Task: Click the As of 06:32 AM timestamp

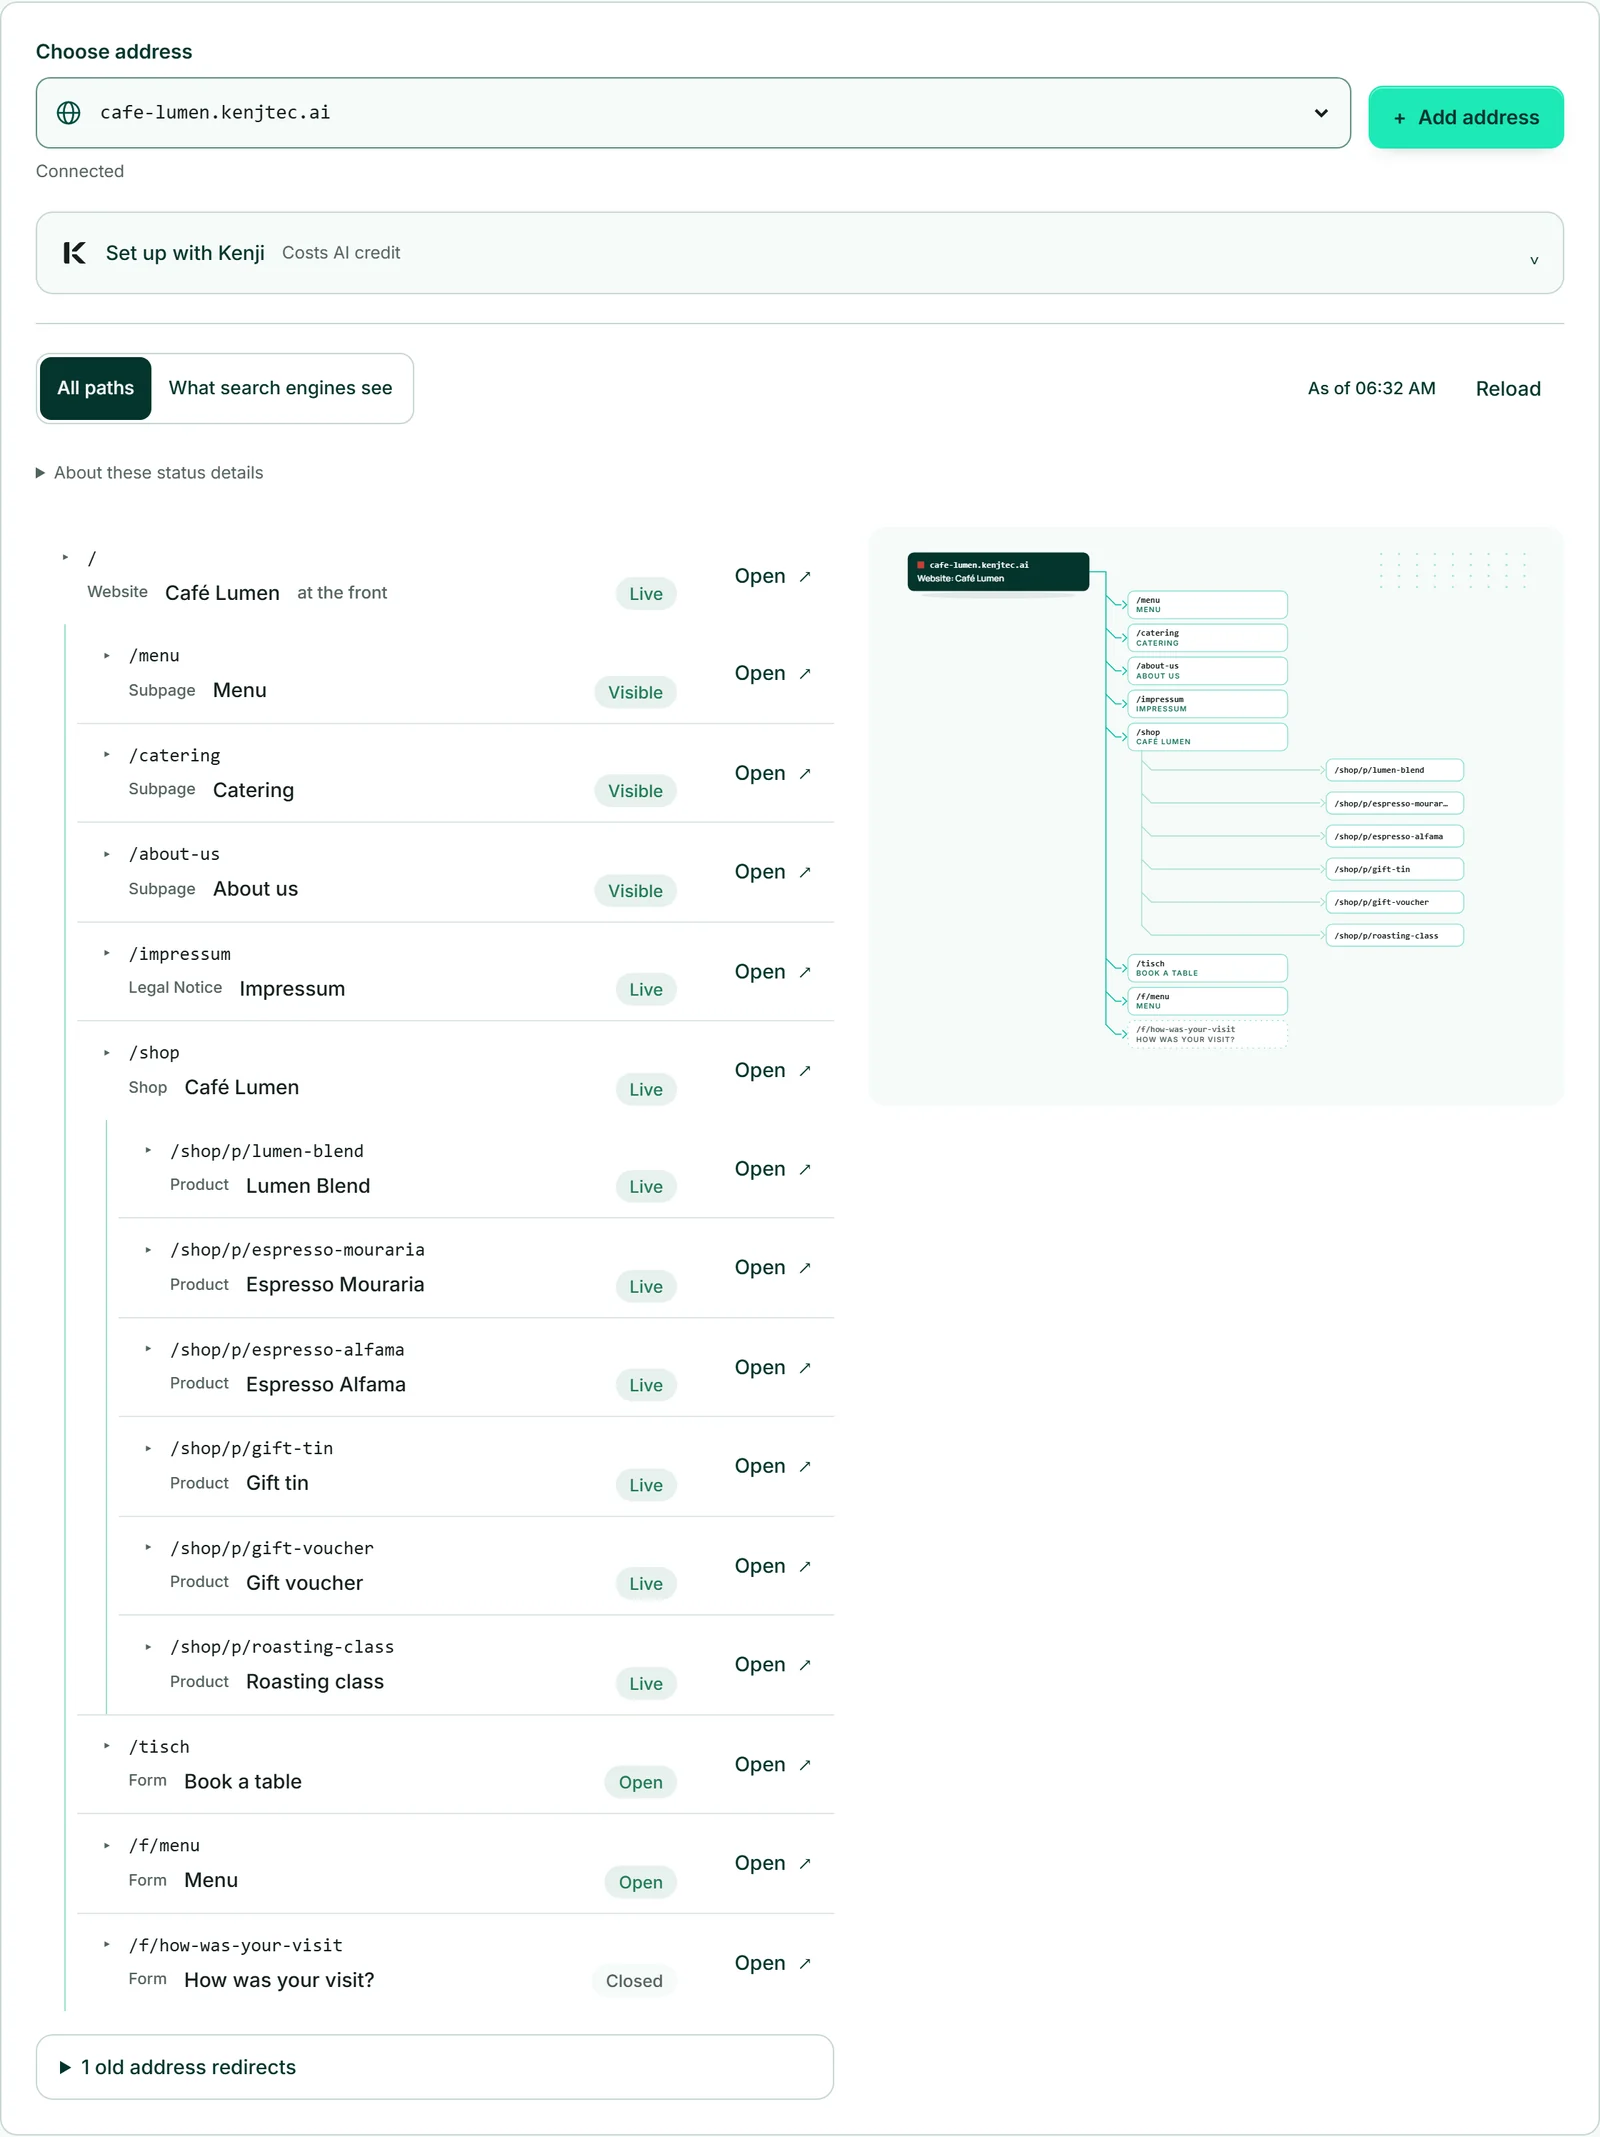Action: click(x=1371, y=388)
